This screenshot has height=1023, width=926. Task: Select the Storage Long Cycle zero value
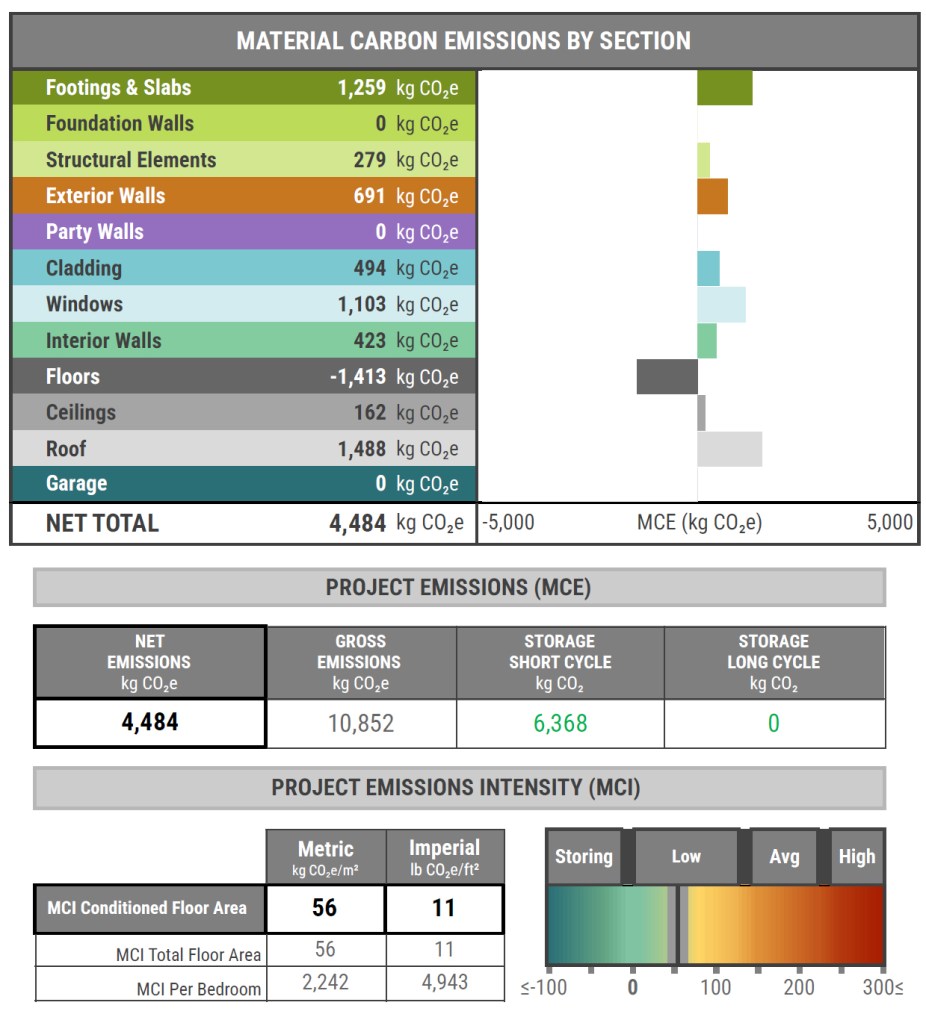[773, 723]
